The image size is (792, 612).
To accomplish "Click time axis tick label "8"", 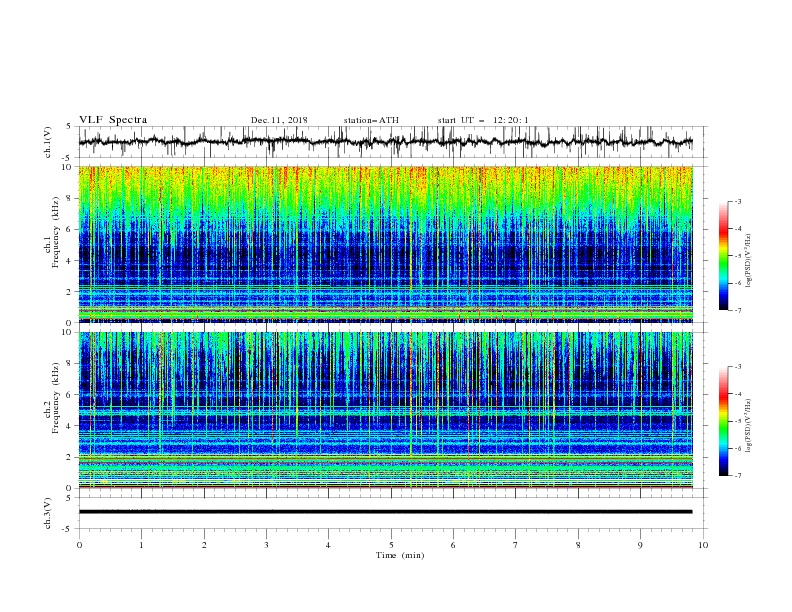I will click(578, 545).
